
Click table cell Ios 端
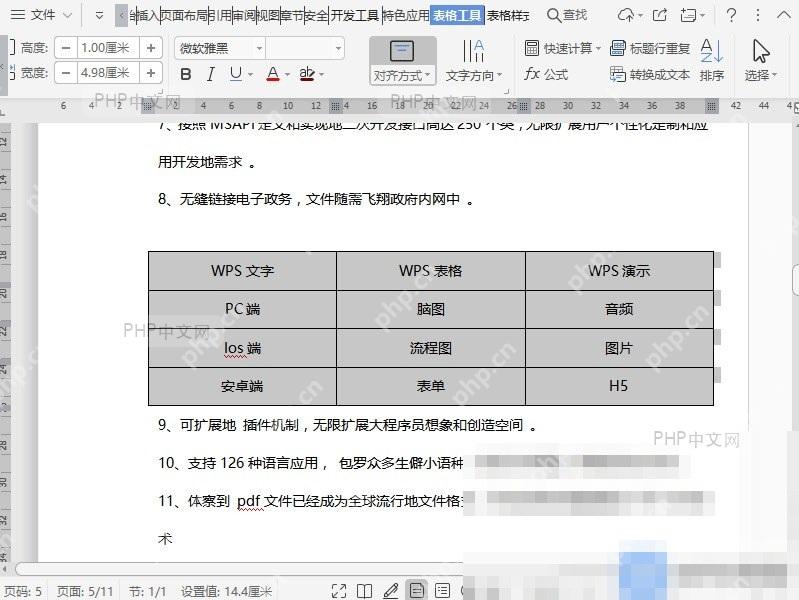click(x=243, y=348)
